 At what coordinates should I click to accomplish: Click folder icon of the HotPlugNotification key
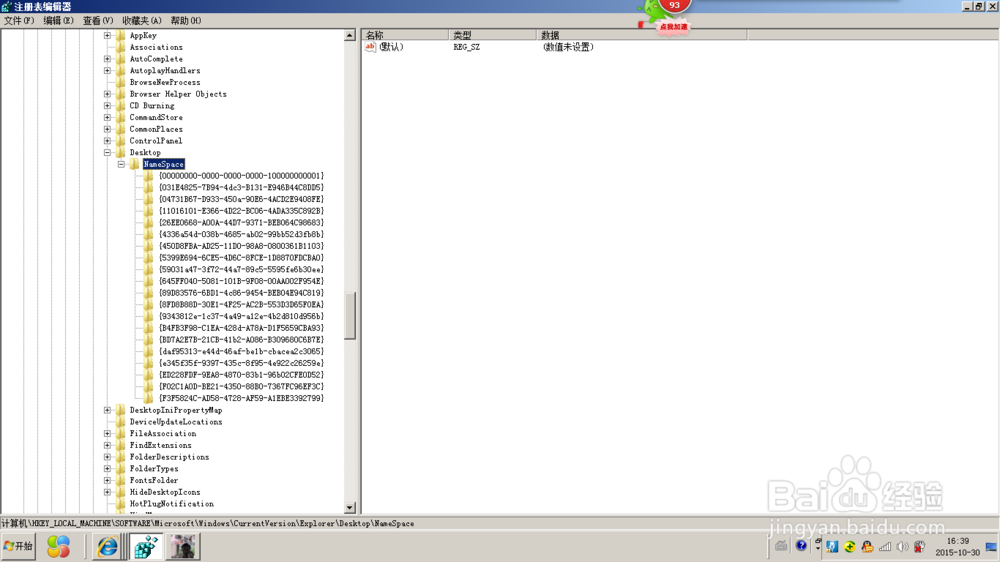point(121,504)
